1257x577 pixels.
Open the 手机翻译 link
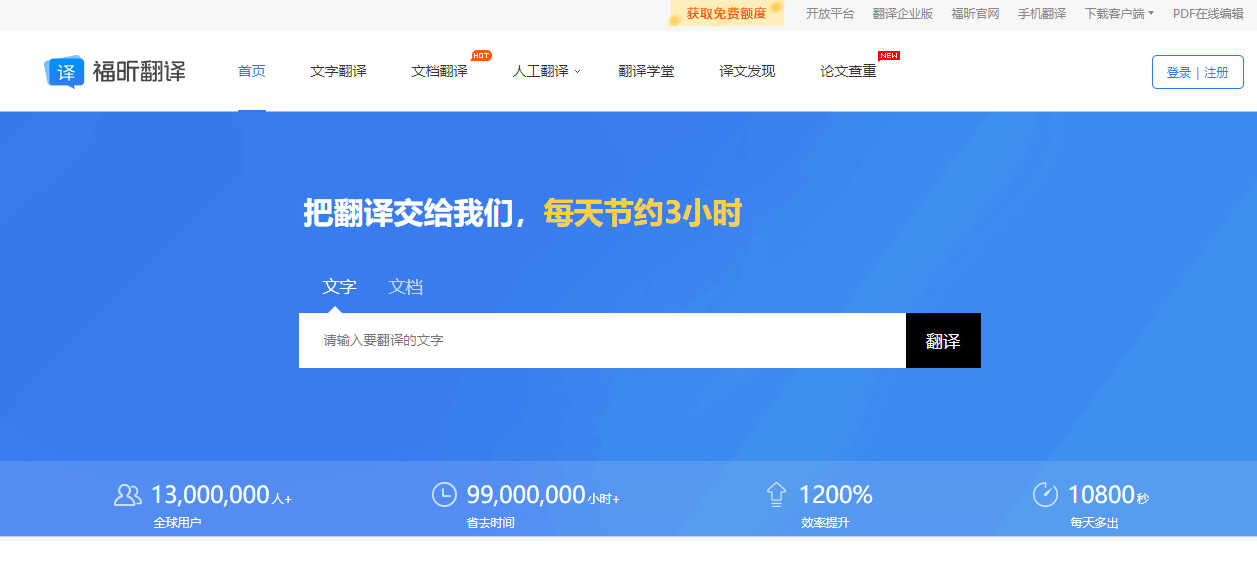point(1042,14)
